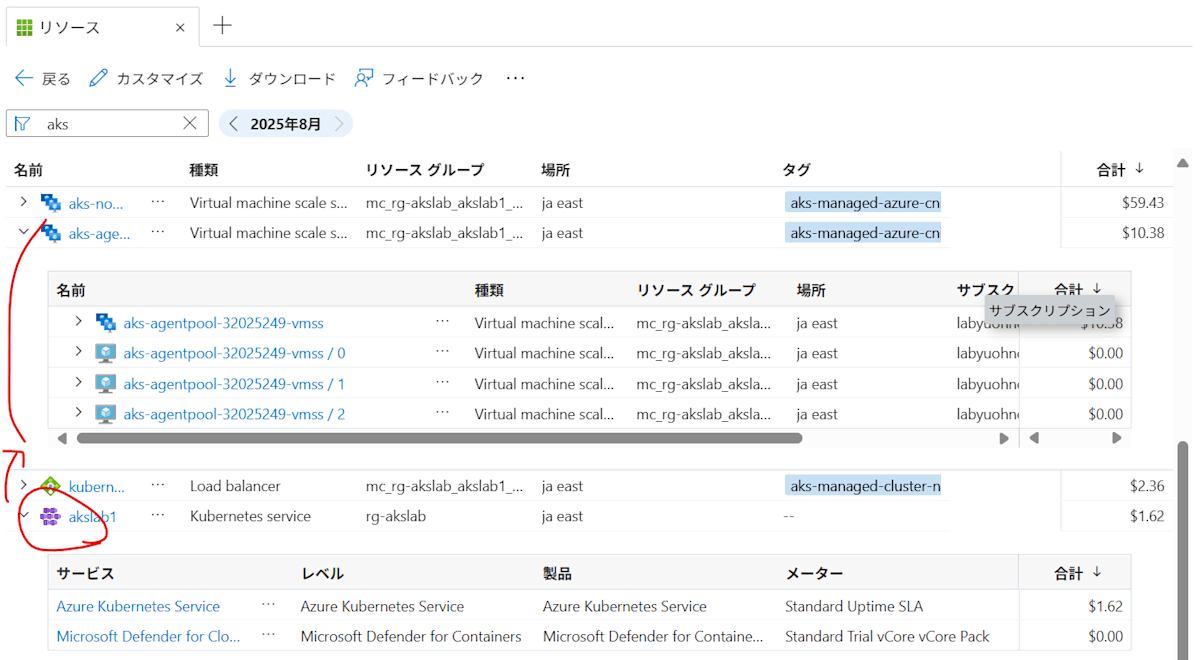The width and height of the screenshot is (1200, 660).
Task: Open ellipsis menu for vmss / 1 row
Action: coord(443,383)
